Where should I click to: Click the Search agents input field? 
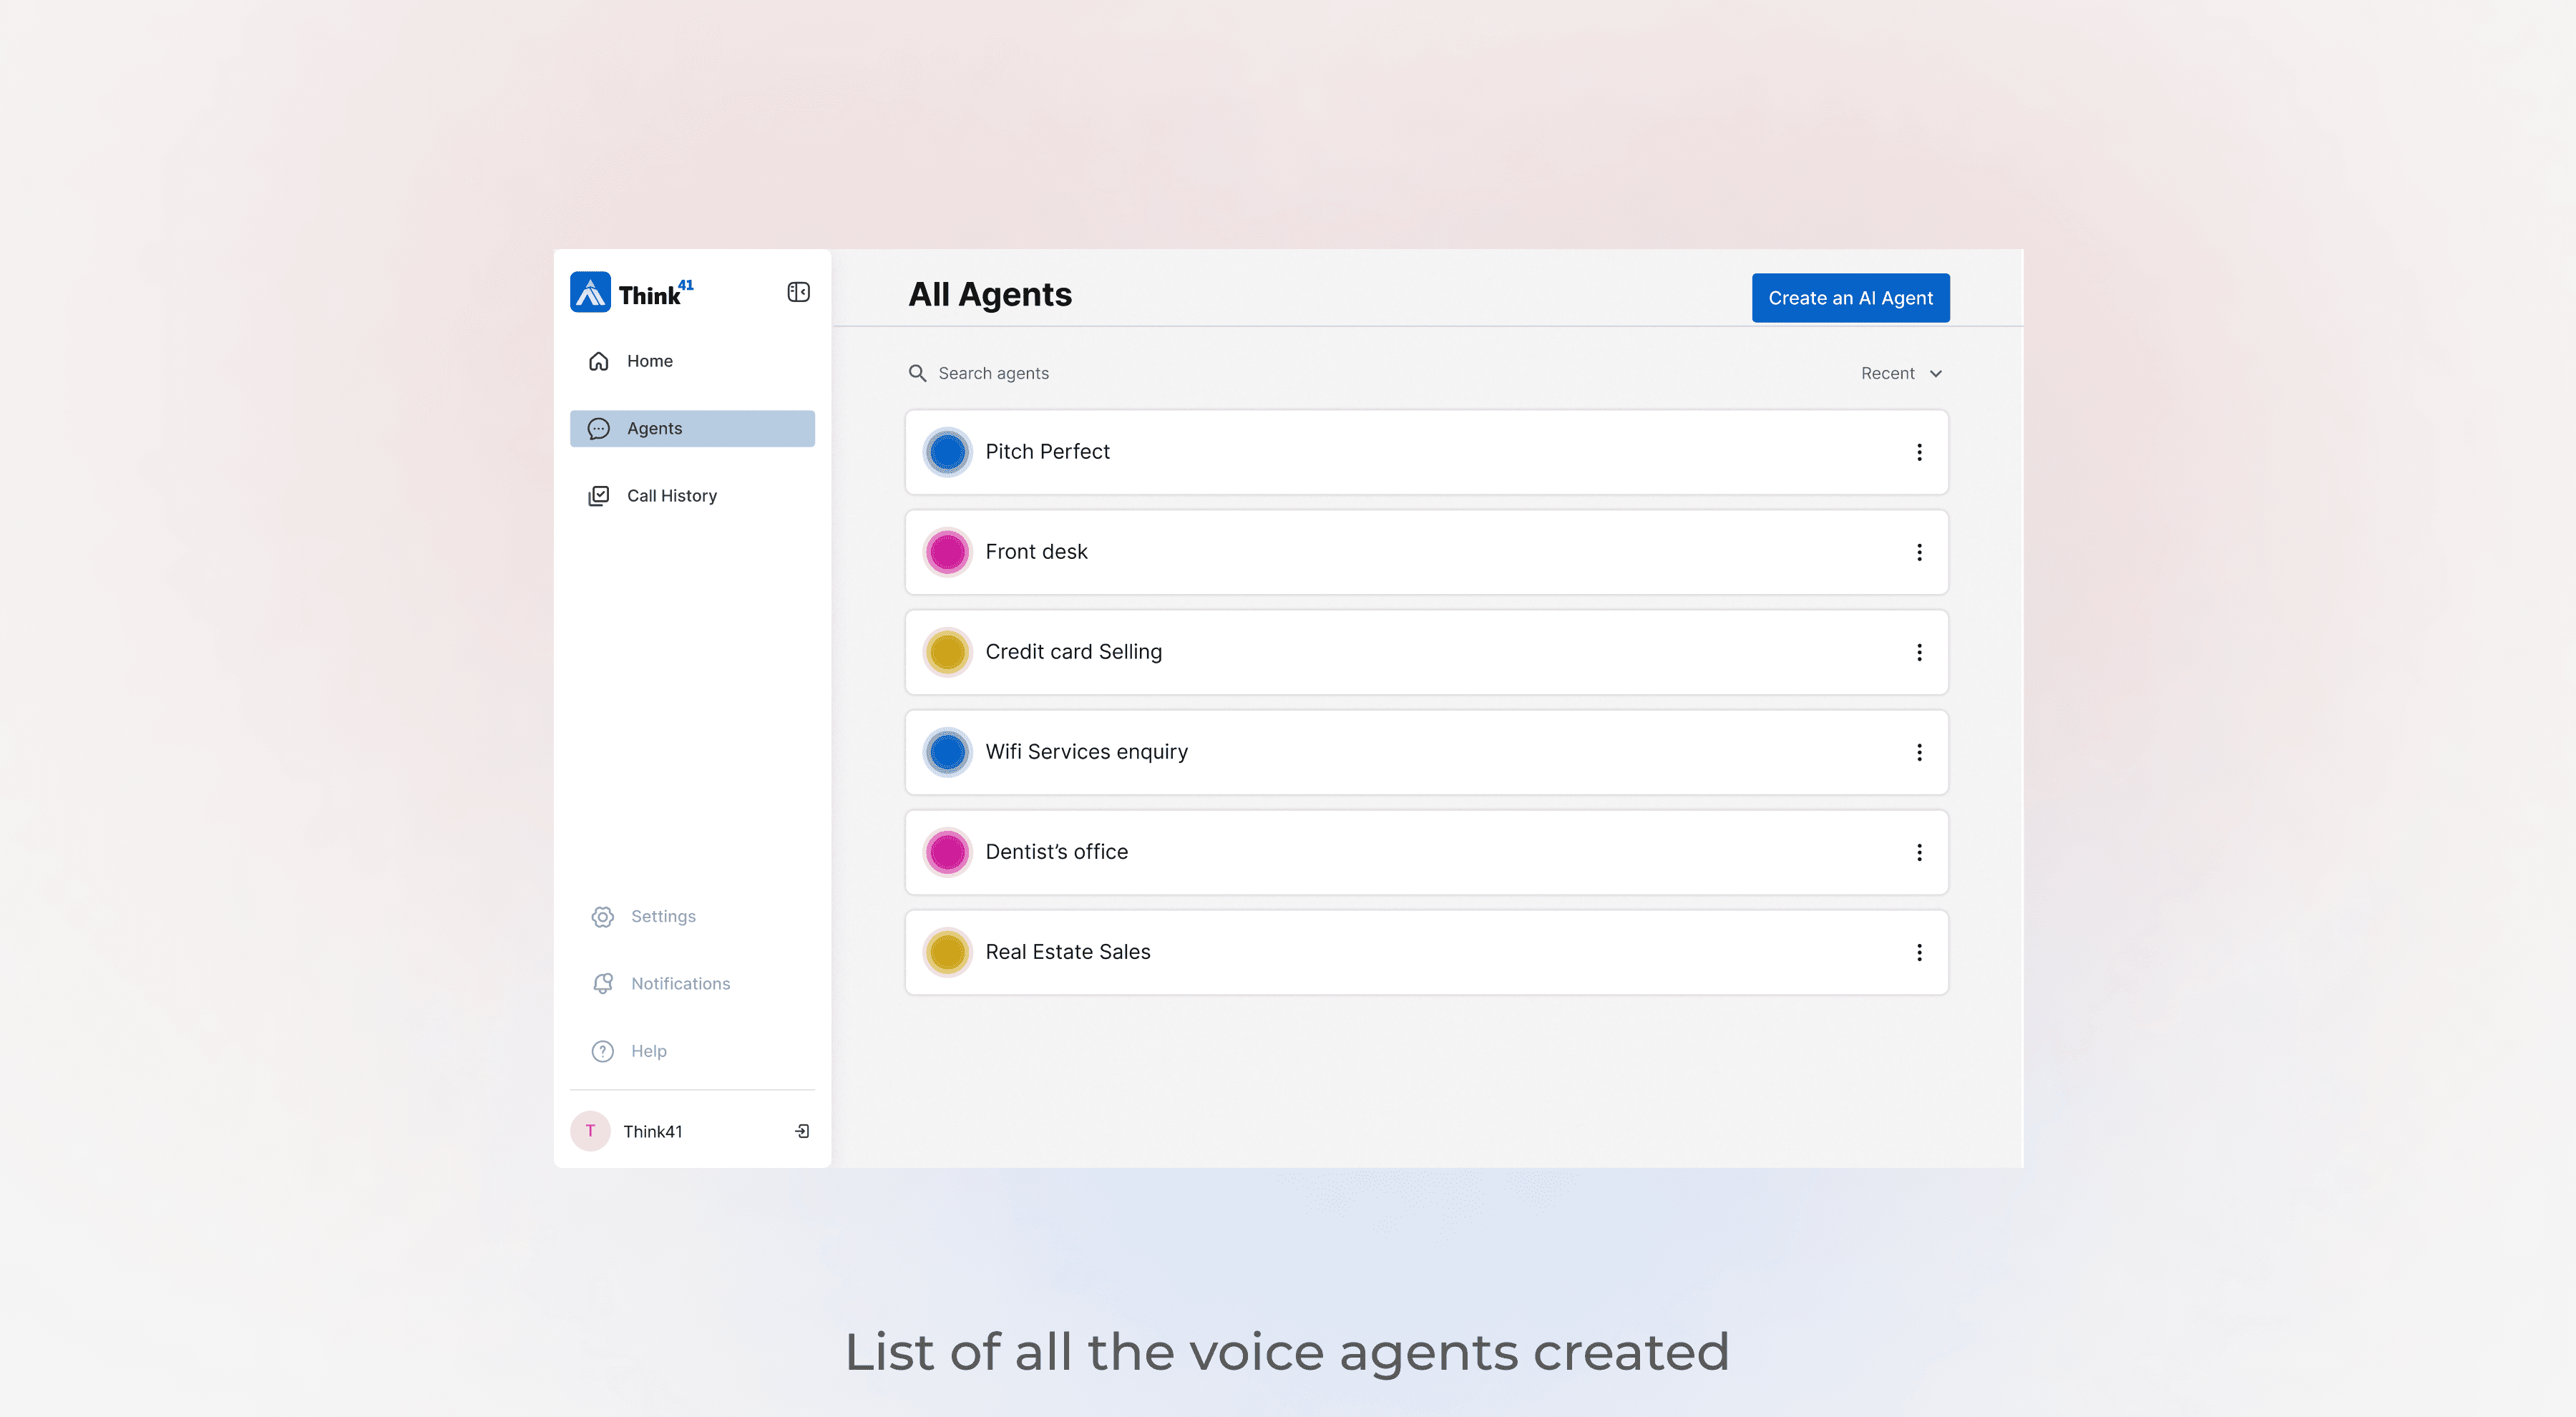point(1100,373)
